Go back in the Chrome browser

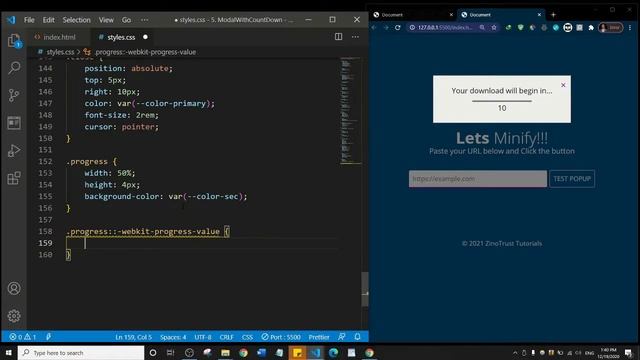pos(374,27)
